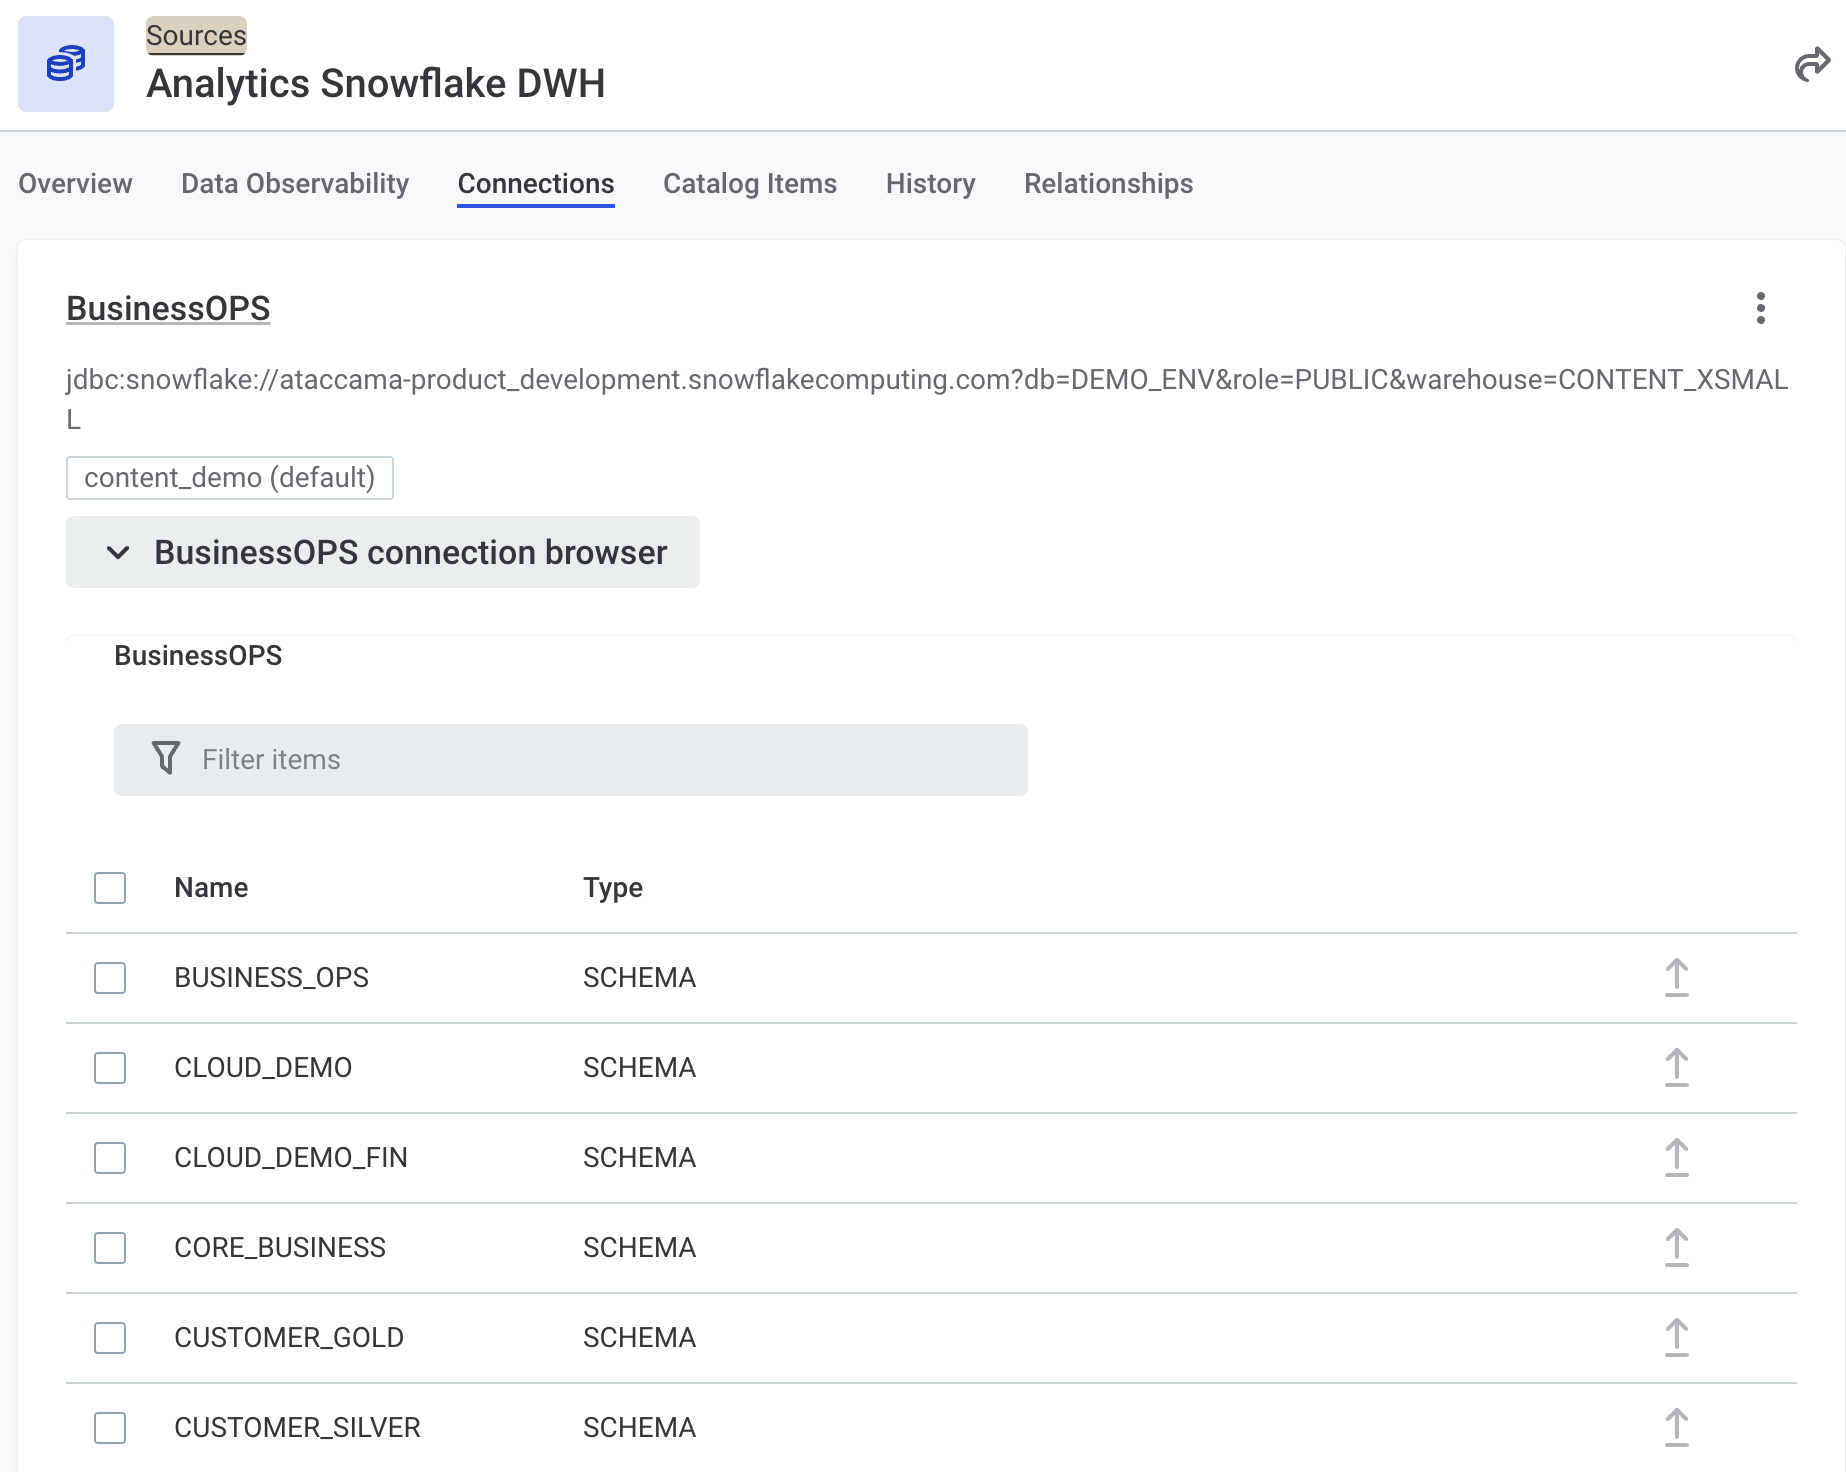Image resolution: width=1846 pixels, height=1472 pixels.
Task: Click the CLOUD_DEMO_FIN schema name
Action: (x=291, y=1158)
